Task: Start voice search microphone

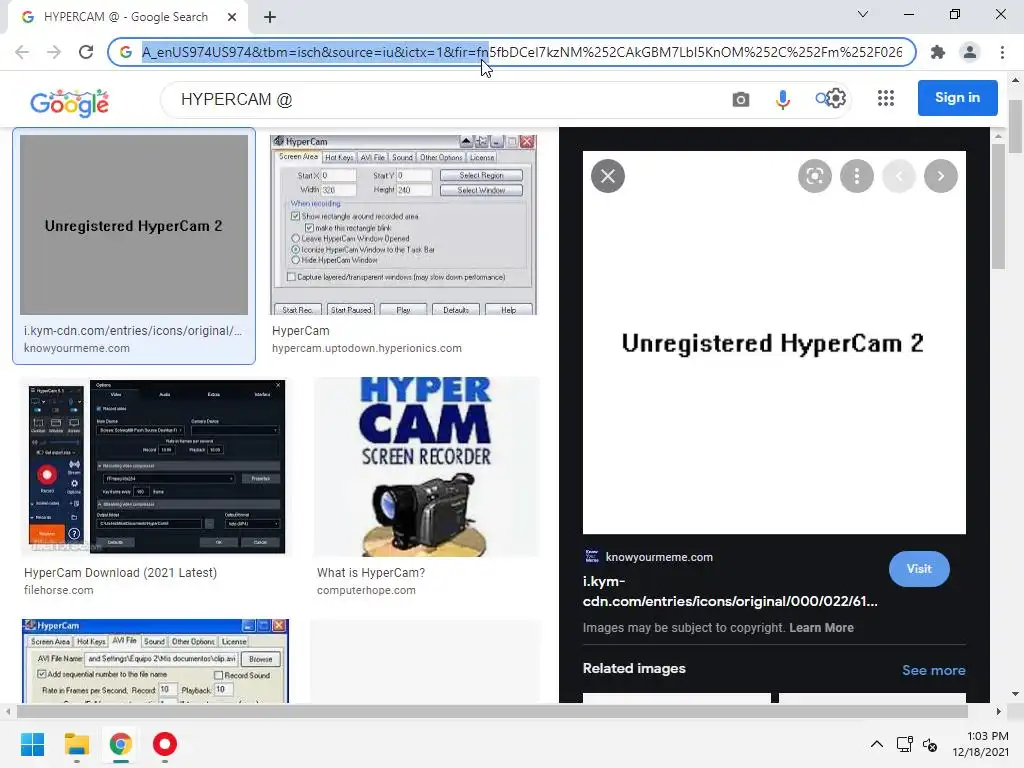Action: pyautogui.click(x=782, y=99)
